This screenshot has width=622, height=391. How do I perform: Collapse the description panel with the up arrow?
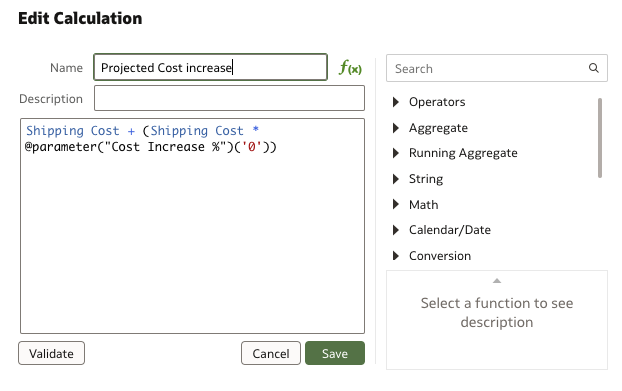click(497, 281)
